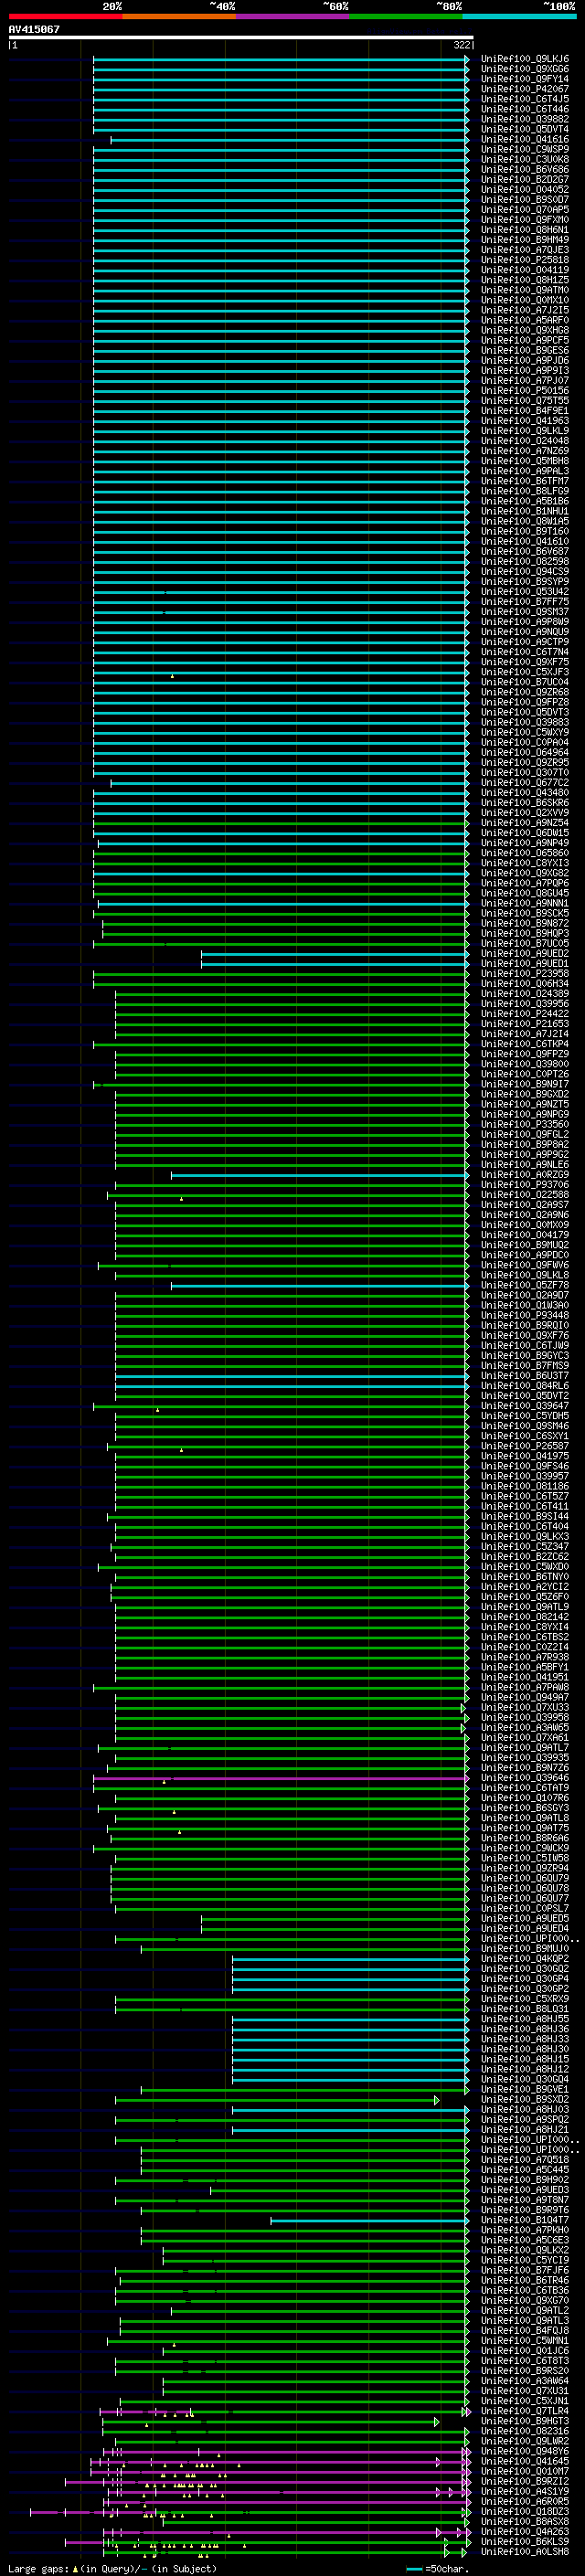Image resolution: width=585 pixels, height=2576 pixels.
Task: Open hit UniRef100_Q9FY14
Action: (x=524, y=79)
